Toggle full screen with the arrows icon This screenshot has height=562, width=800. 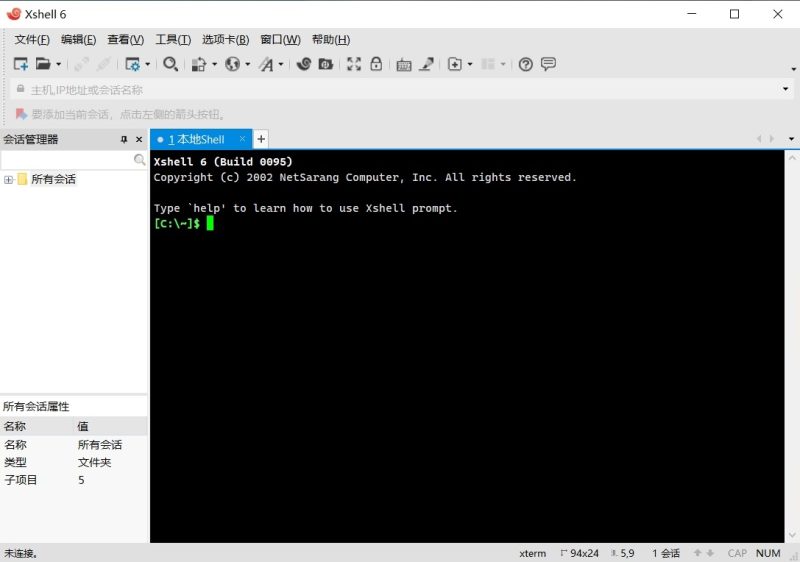click(354, 64)
